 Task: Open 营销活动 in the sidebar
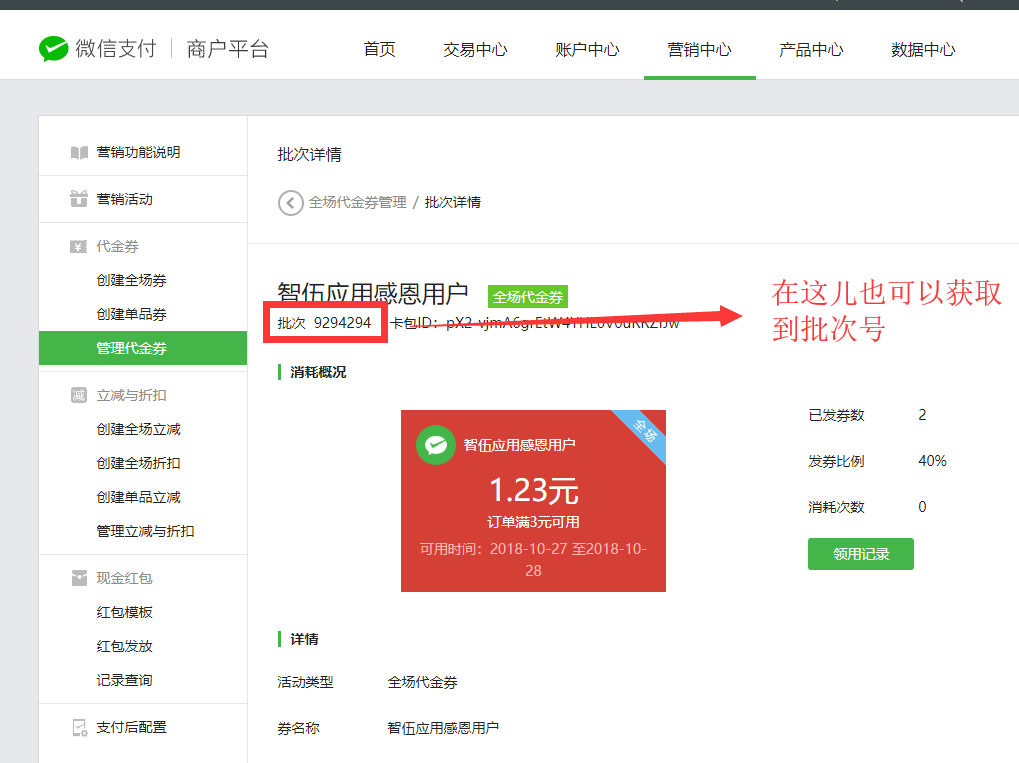coord(125,199)
